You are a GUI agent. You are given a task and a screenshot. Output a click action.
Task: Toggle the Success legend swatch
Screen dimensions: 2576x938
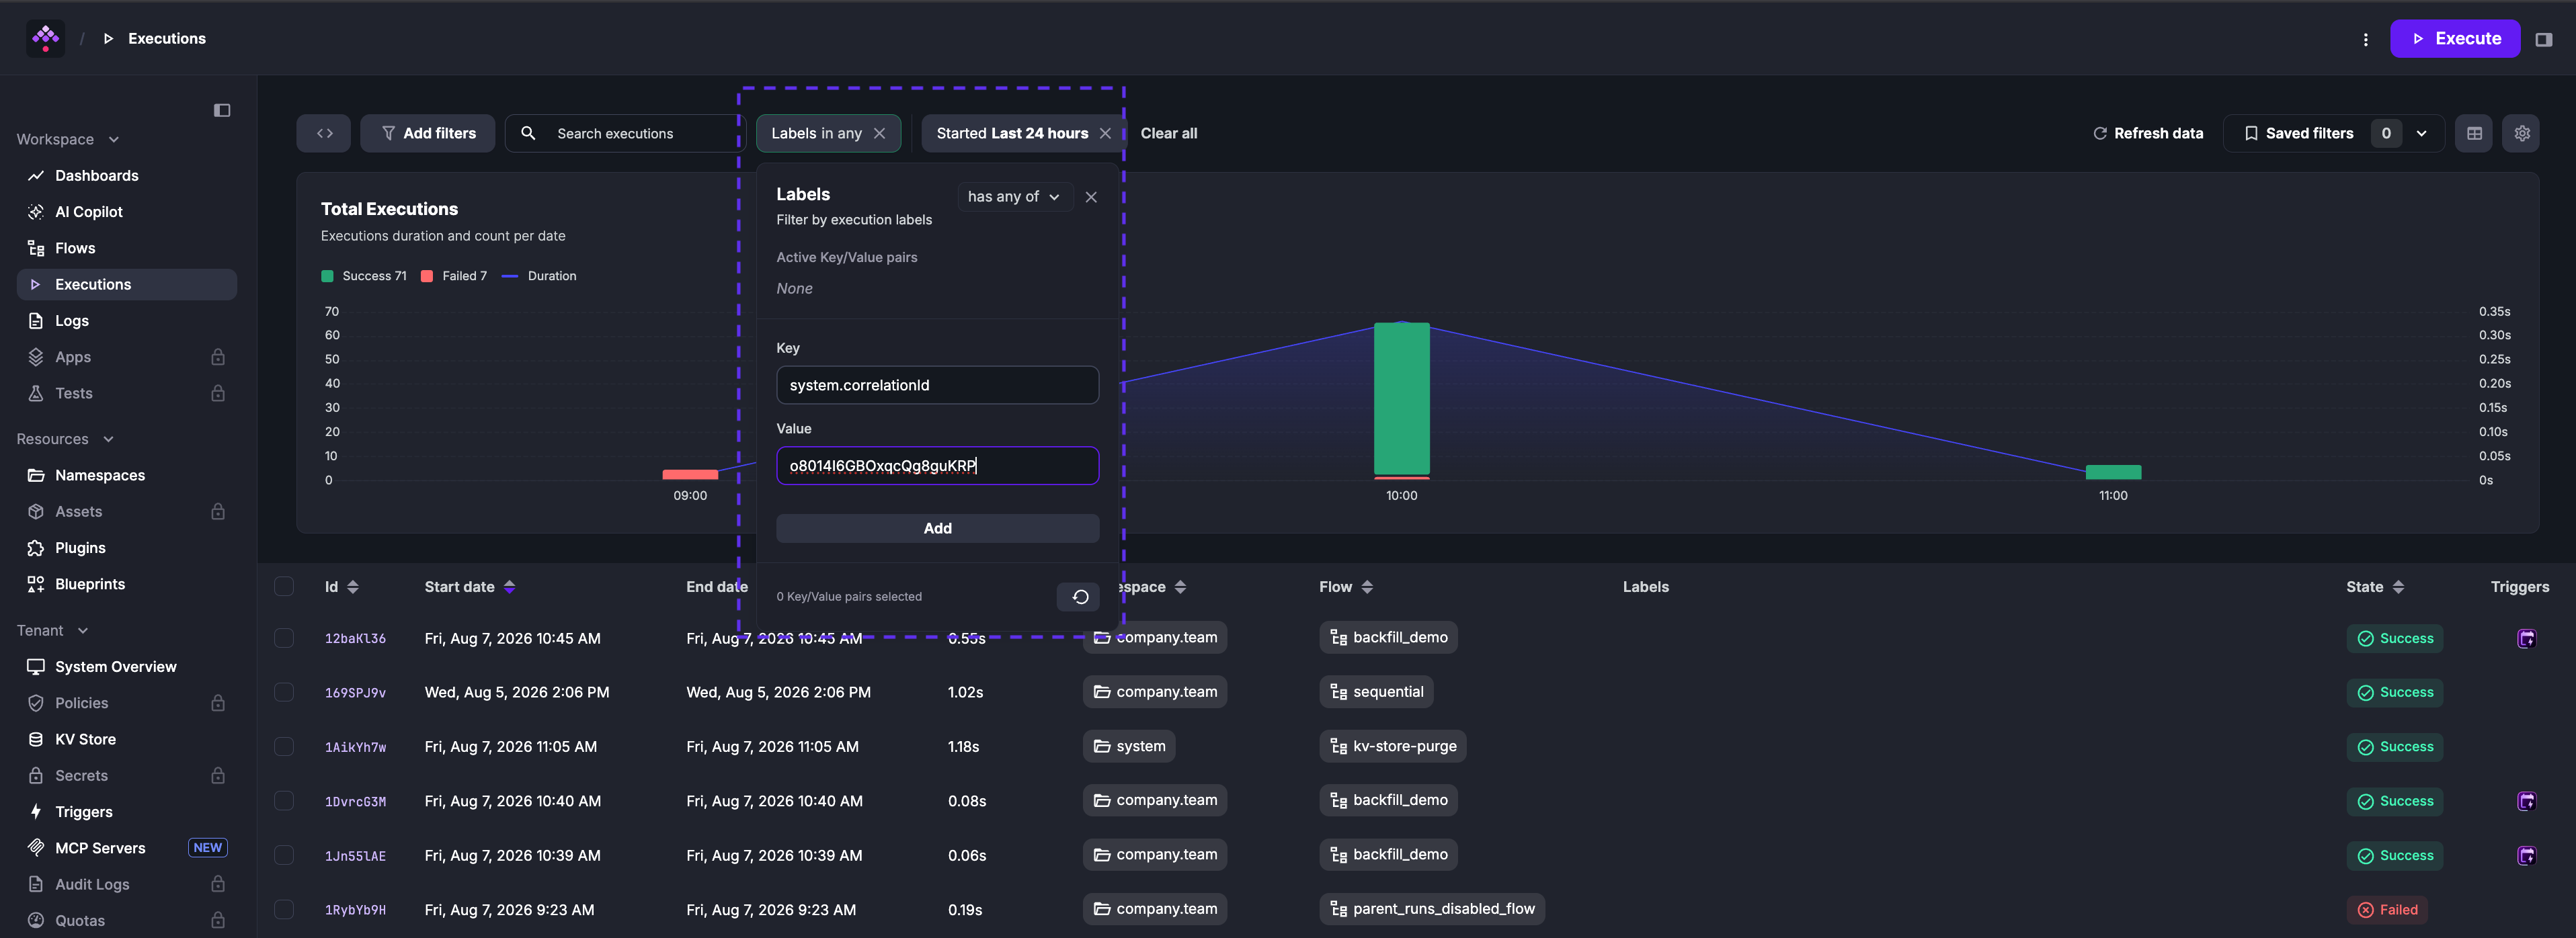(x=327, y=276)
